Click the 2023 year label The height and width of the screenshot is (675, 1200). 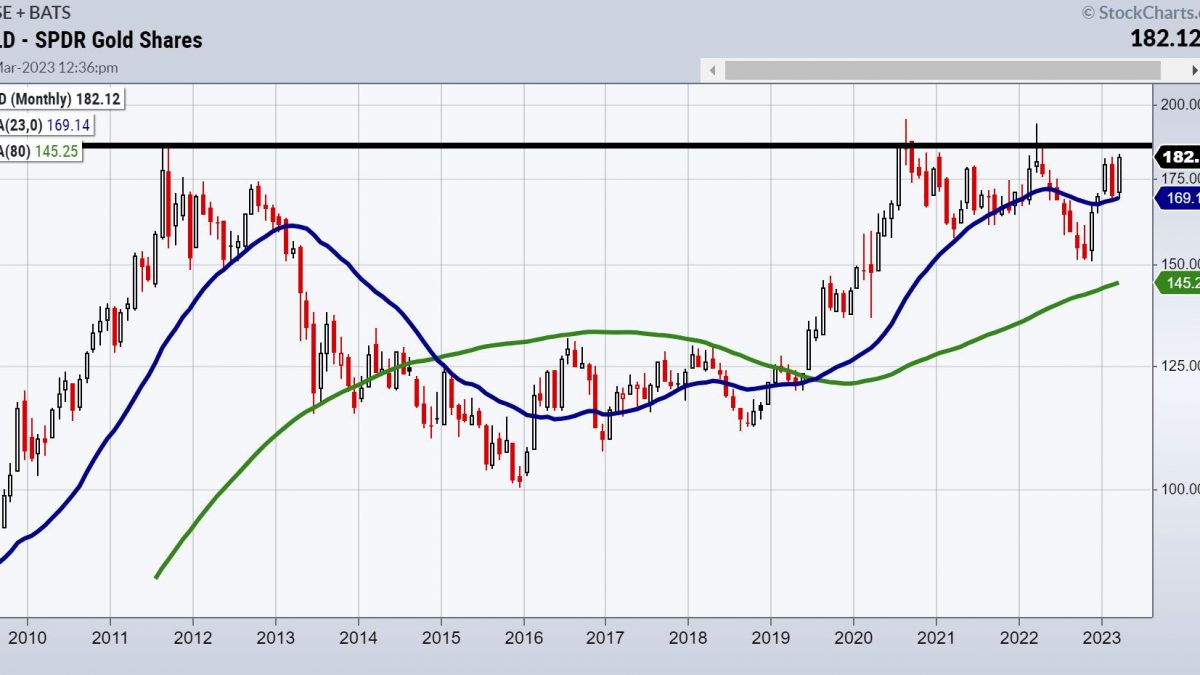(1101, 638)
